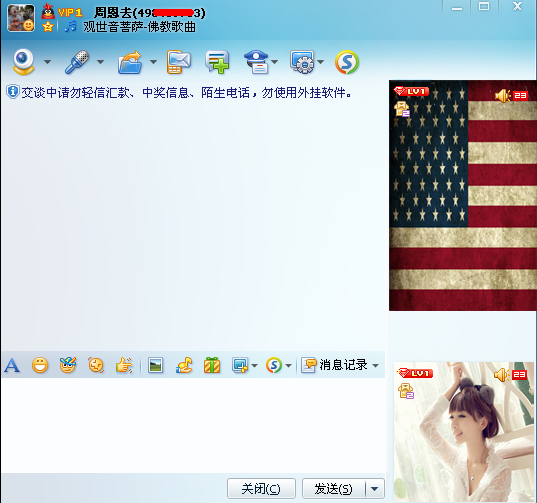Send a gift with the gift box icon

tap(212, 365)
